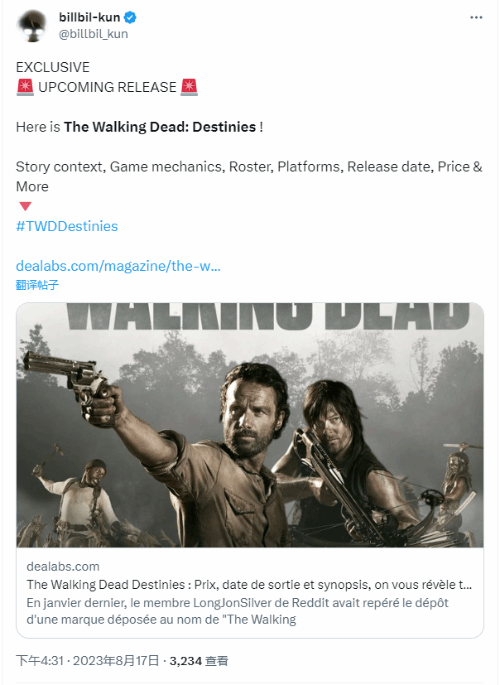Click the 3,234 查看 view count
The image size is (500, 685).
pyautogui.click(x=199, y=661)
